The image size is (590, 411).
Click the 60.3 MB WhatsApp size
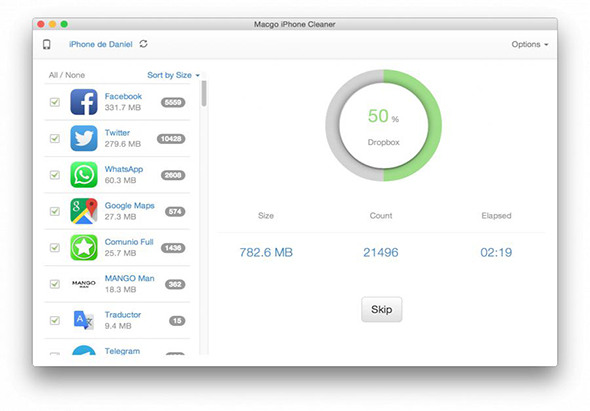(x=120, y=180)
